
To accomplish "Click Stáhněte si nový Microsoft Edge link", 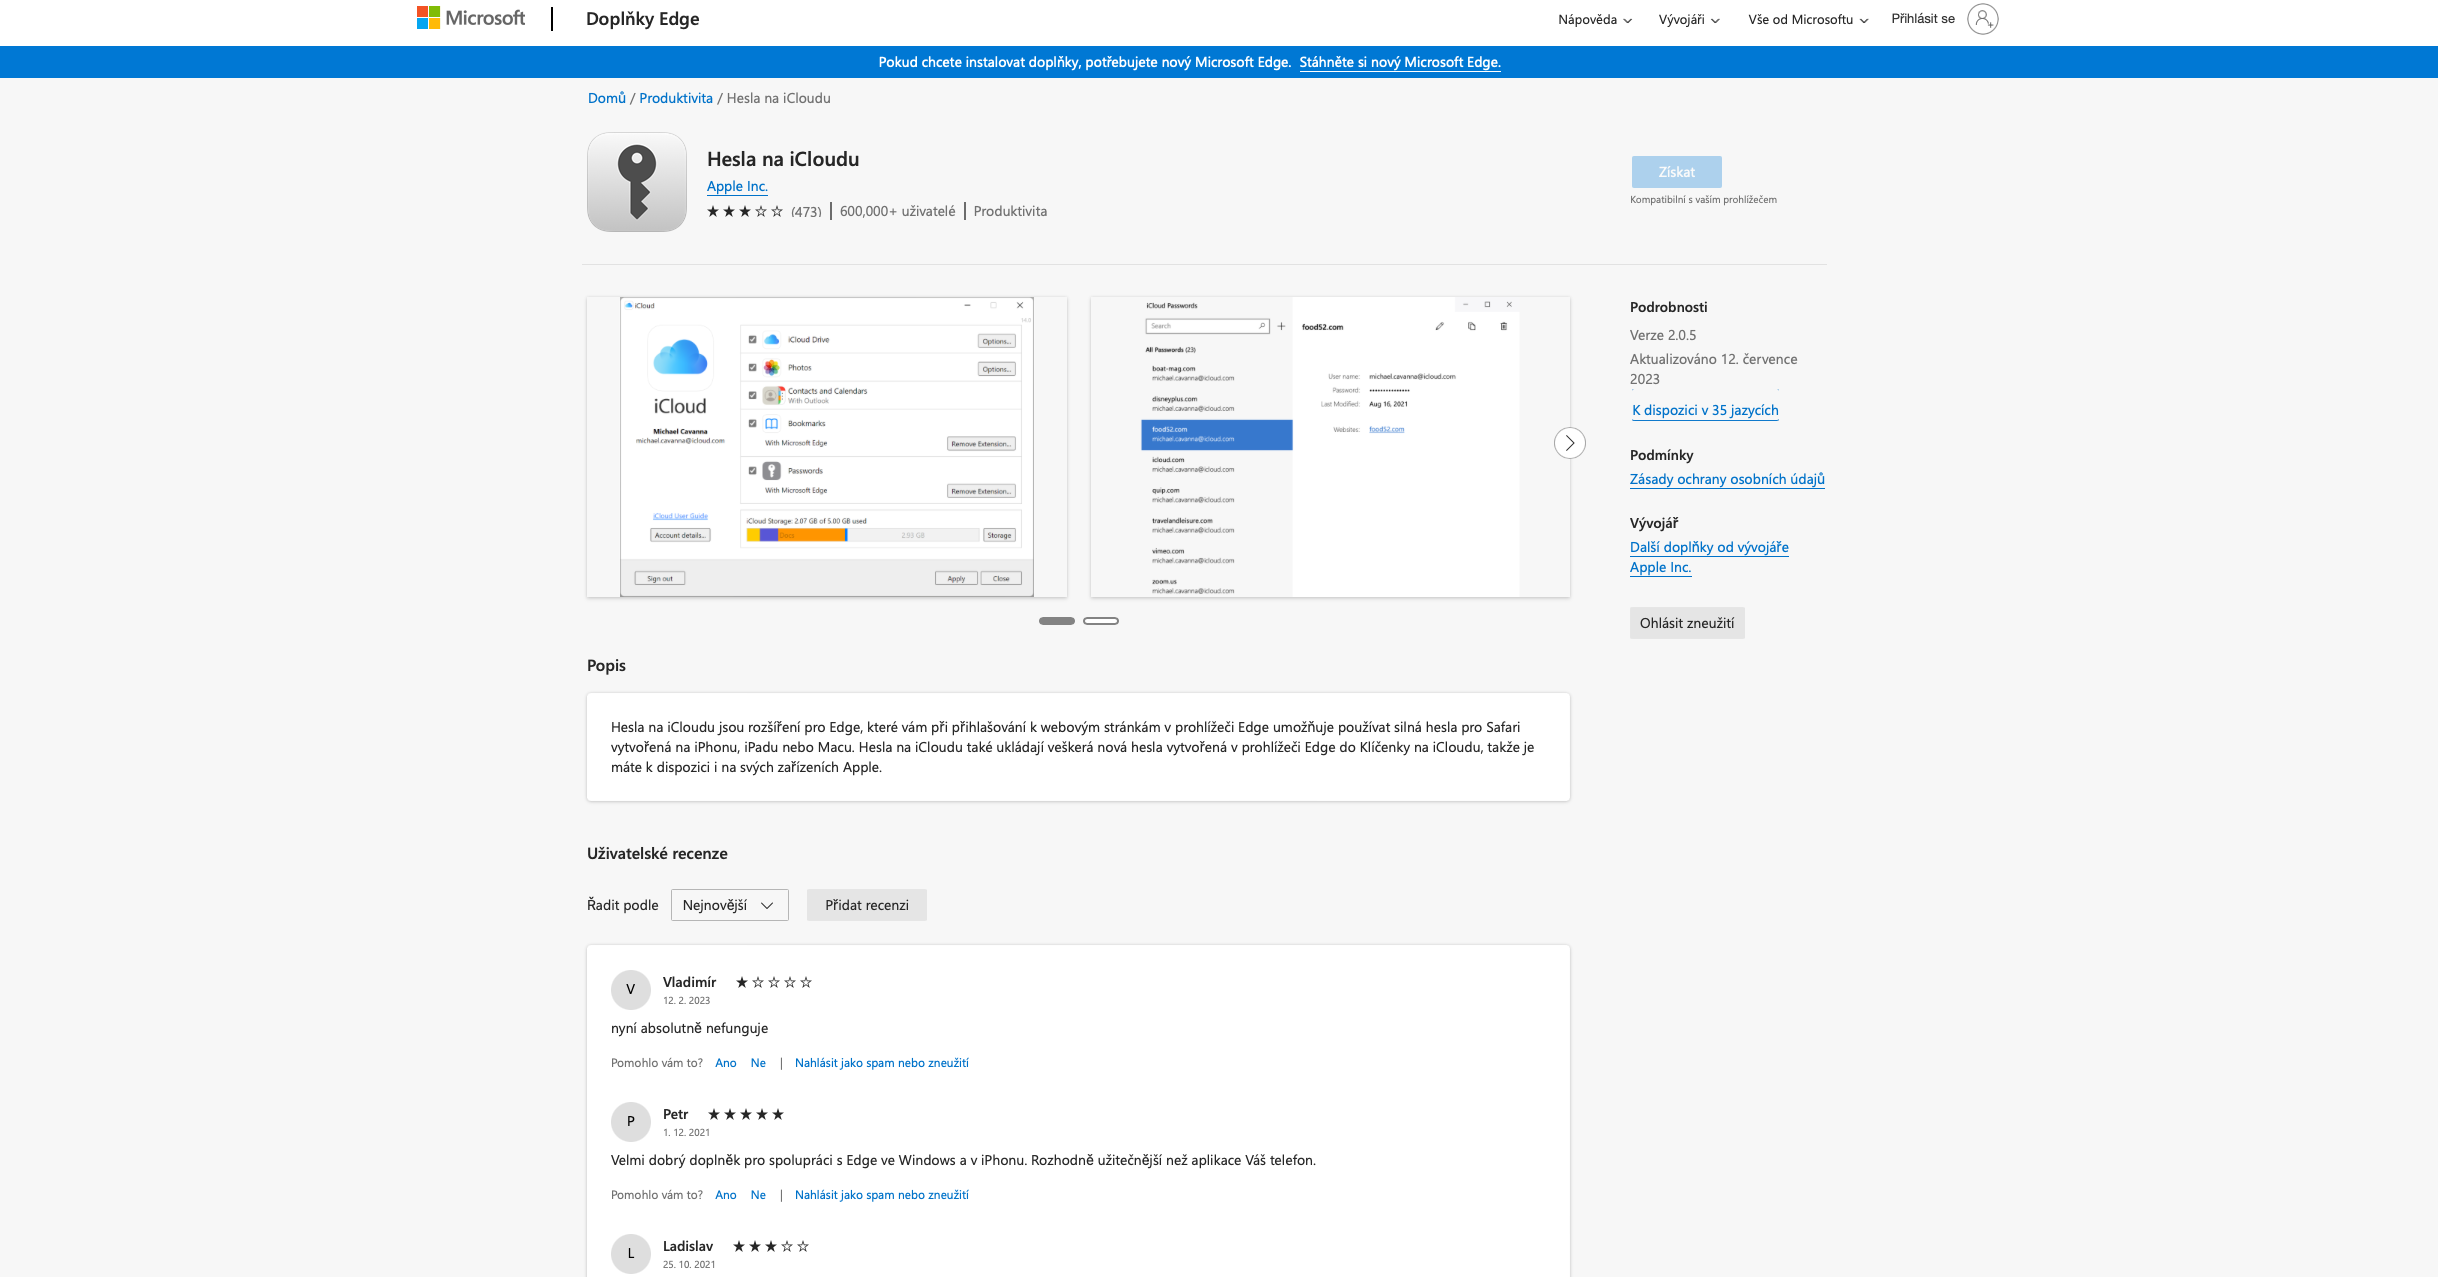I will pyautogui.click(x=1399, y=62).
